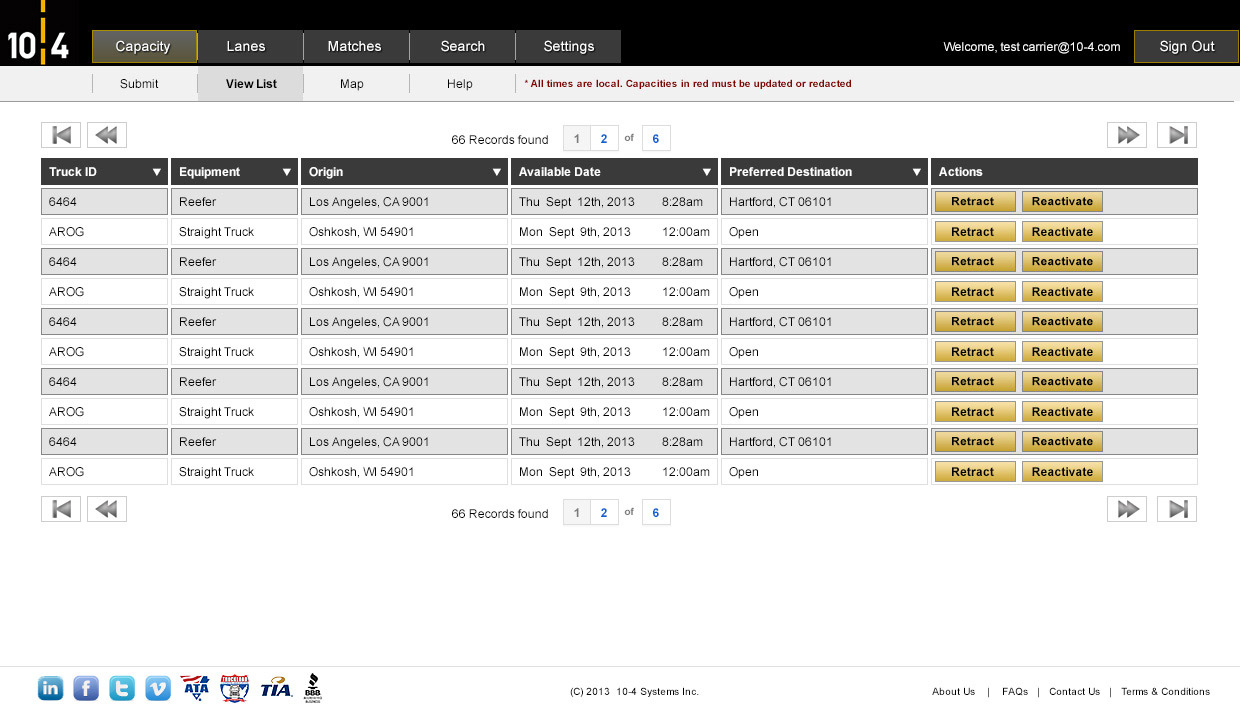The image size is (1240, 706).
Task: Click the TIA logo in footer
Action: coord(275,688)
